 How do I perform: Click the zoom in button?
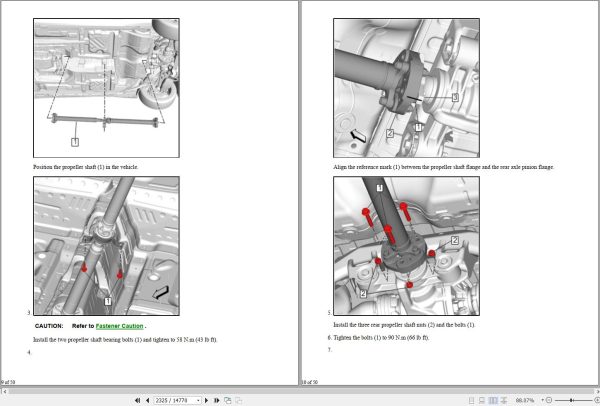tap(597, 400)
